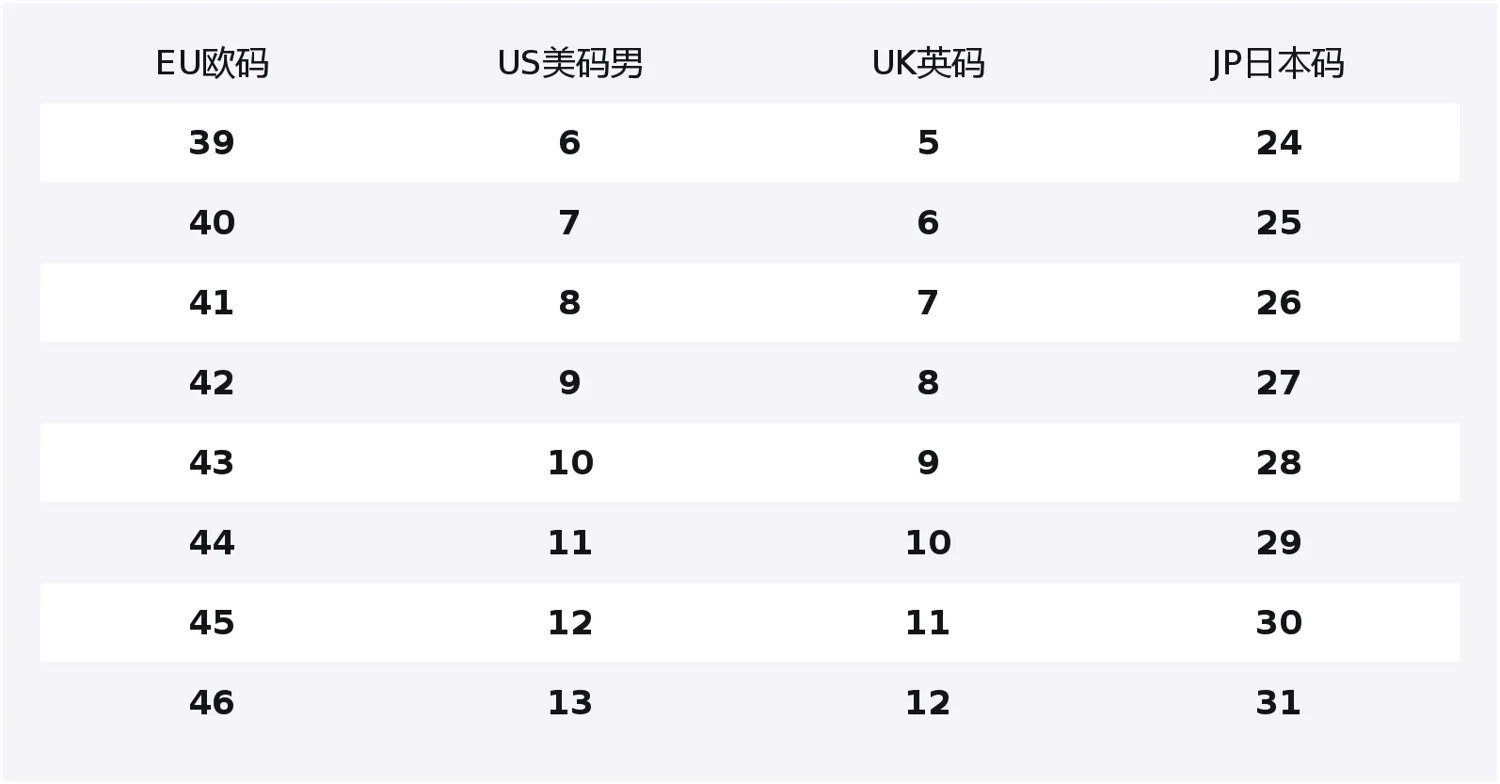The width and height of the screenshot is (1500, 784).
Task: Select EU size 39 cell
Action: coord(212,143)
